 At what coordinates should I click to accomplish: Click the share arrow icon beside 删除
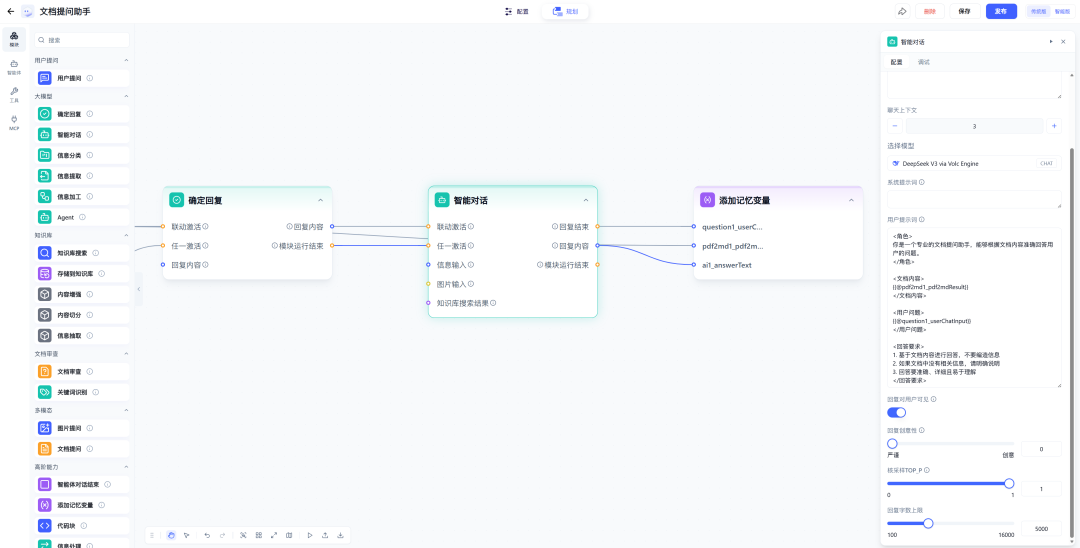click(x=902, y=11)
